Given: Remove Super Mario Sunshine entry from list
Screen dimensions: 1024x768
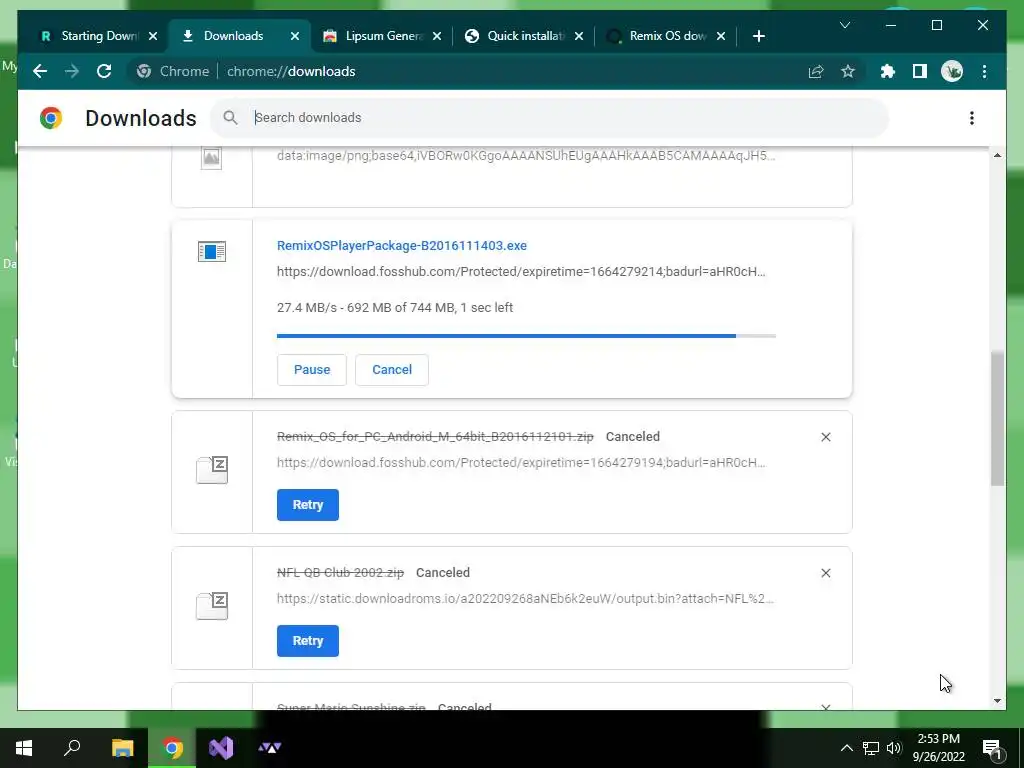Looking at the screenshot, I should pos(825,707).
